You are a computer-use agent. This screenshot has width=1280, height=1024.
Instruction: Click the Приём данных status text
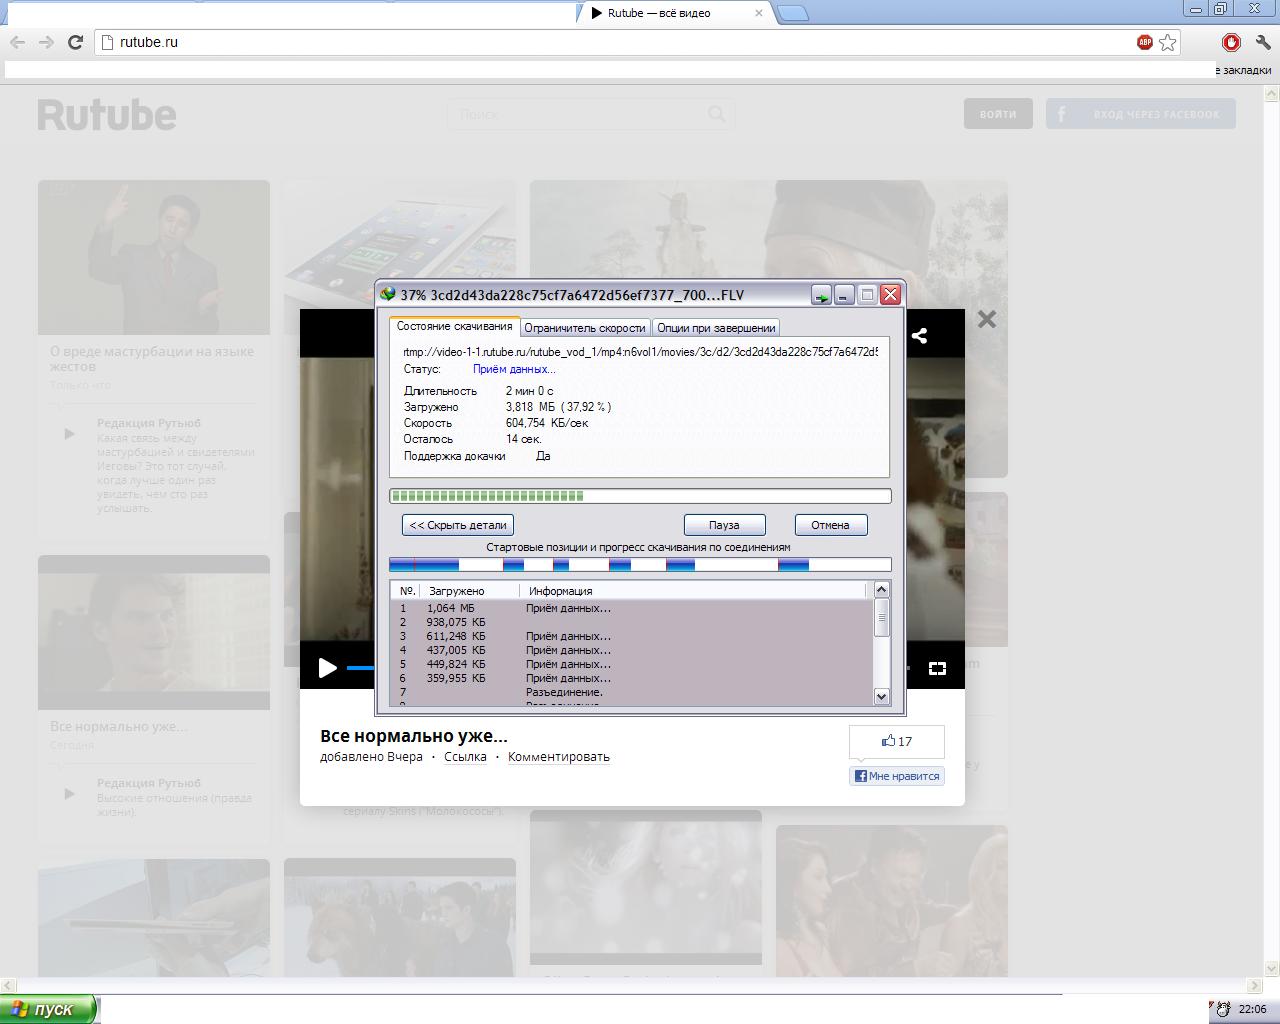tap(514, 369)
